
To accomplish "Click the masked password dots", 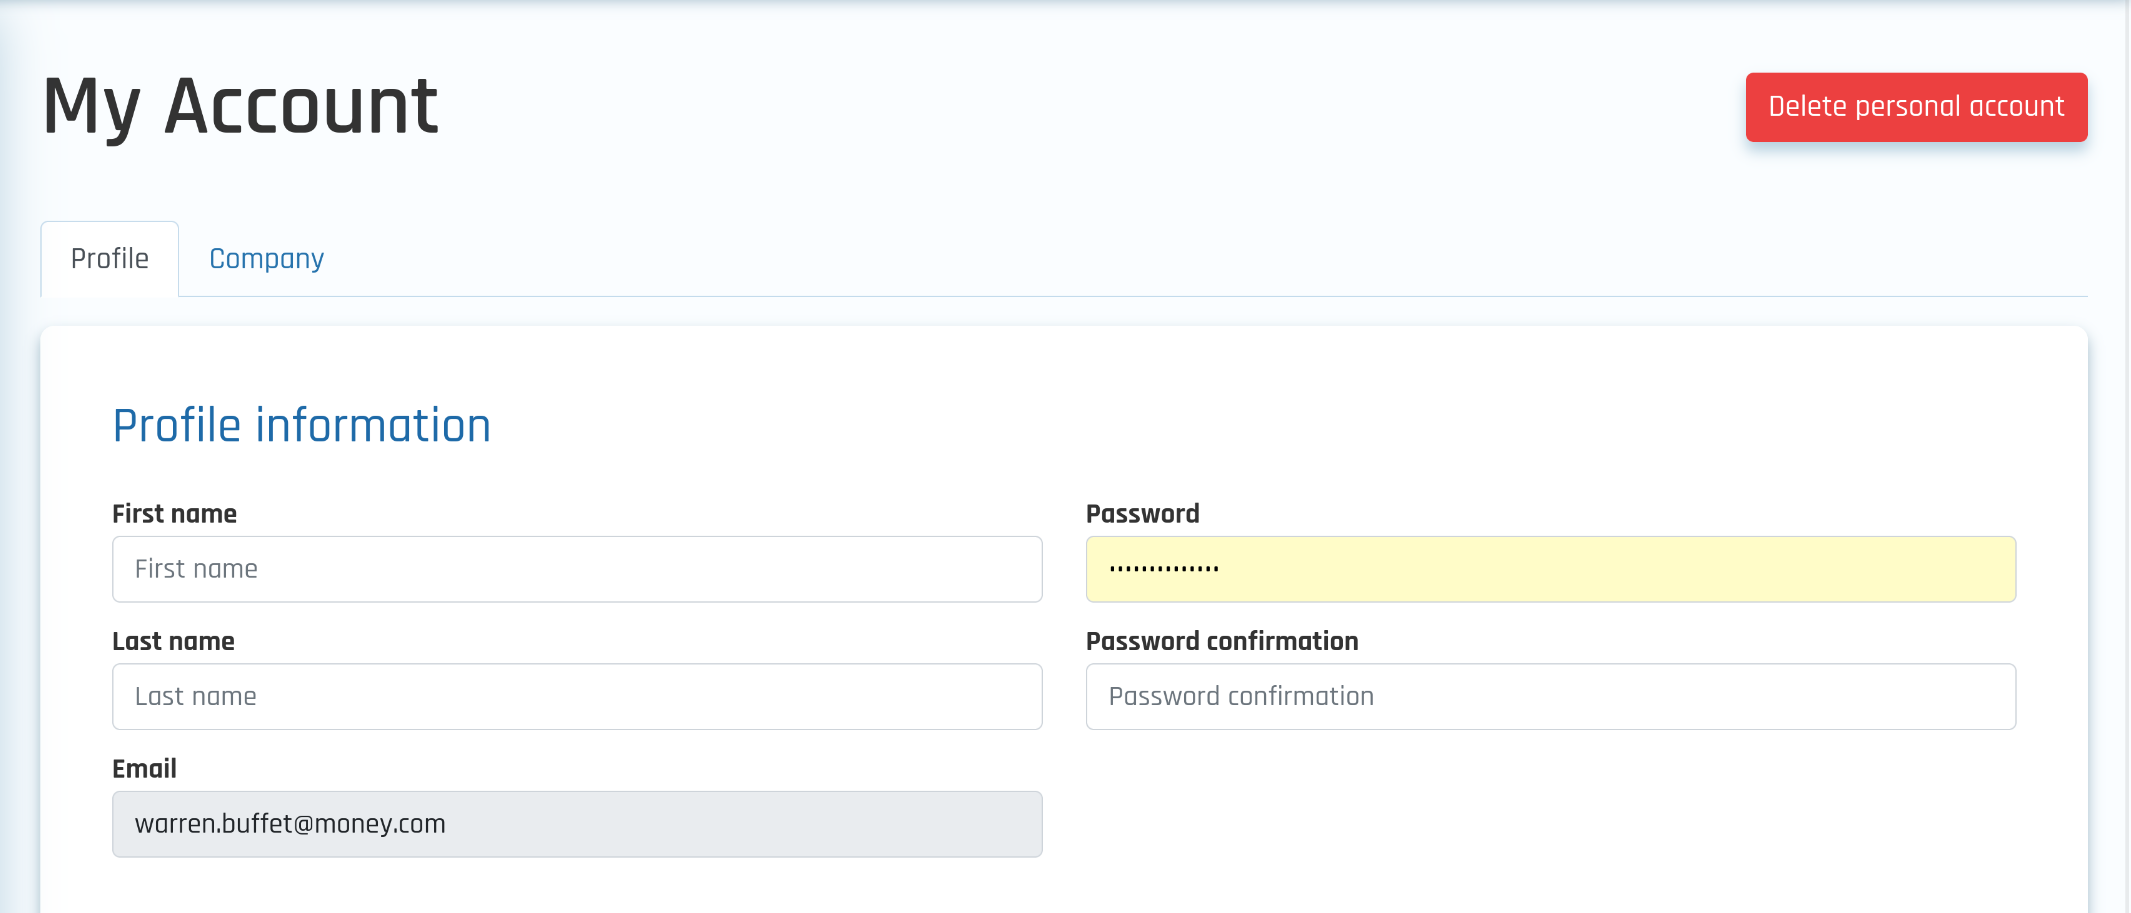I will click(x=1164, y=569).
